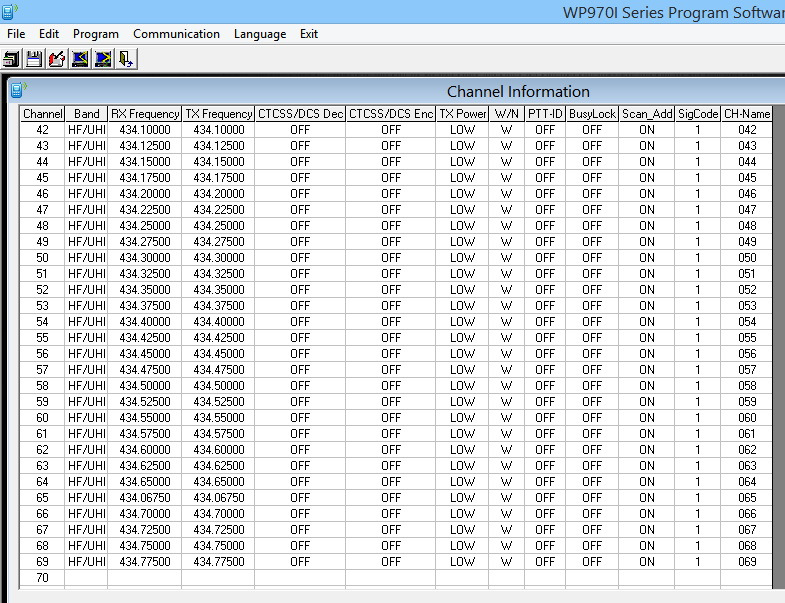Open the Language menu

259,34
